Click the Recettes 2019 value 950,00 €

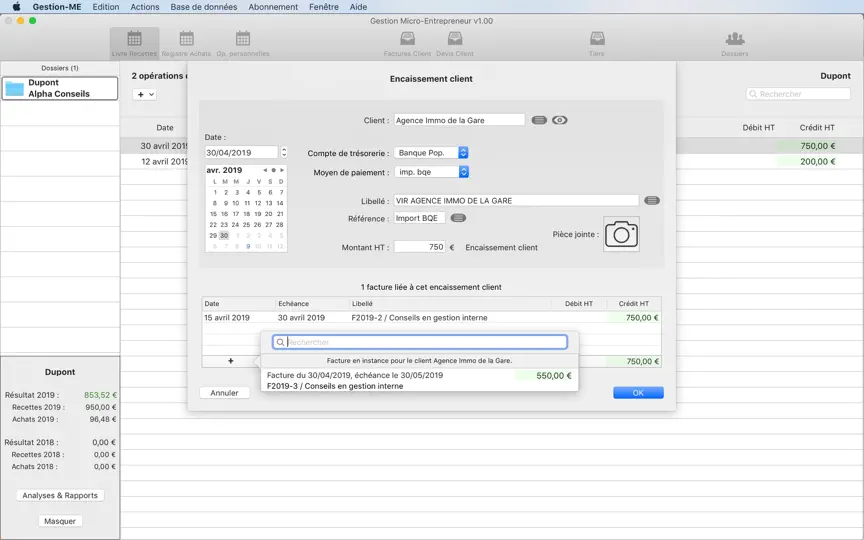click(100, 407)
